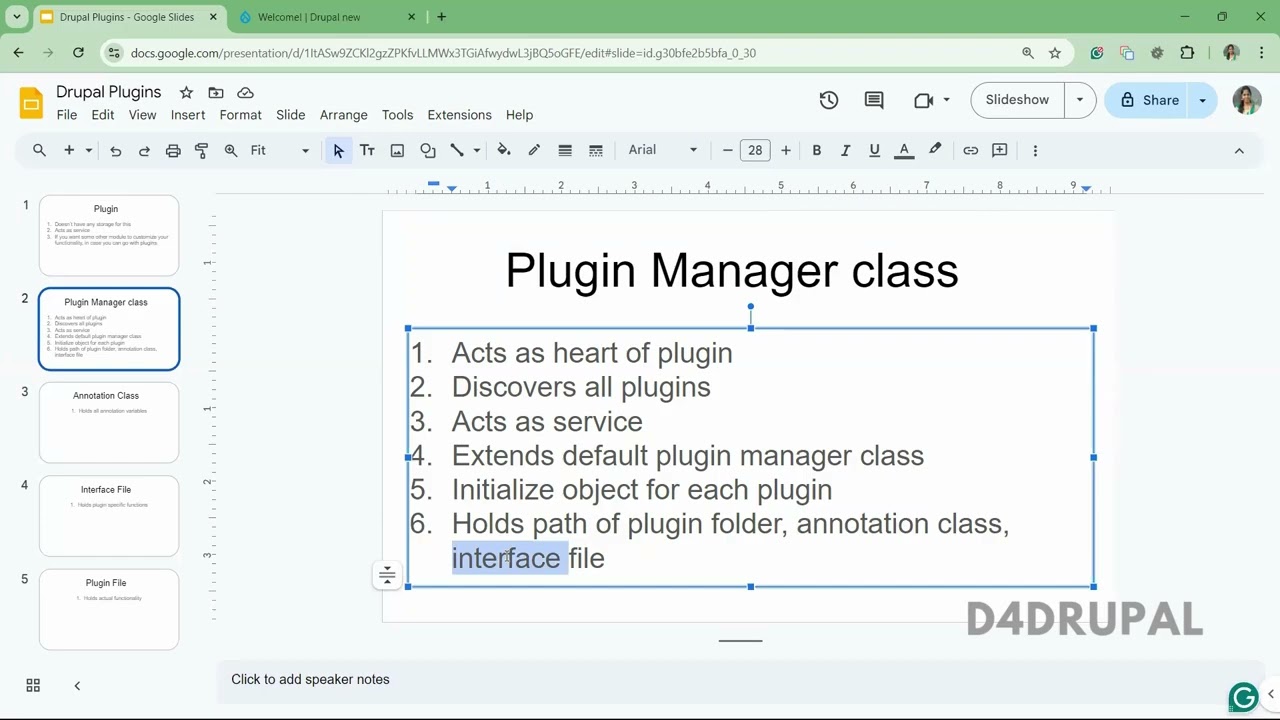Expand the Slideshow options dropdown arrow

click(1080, 100)
